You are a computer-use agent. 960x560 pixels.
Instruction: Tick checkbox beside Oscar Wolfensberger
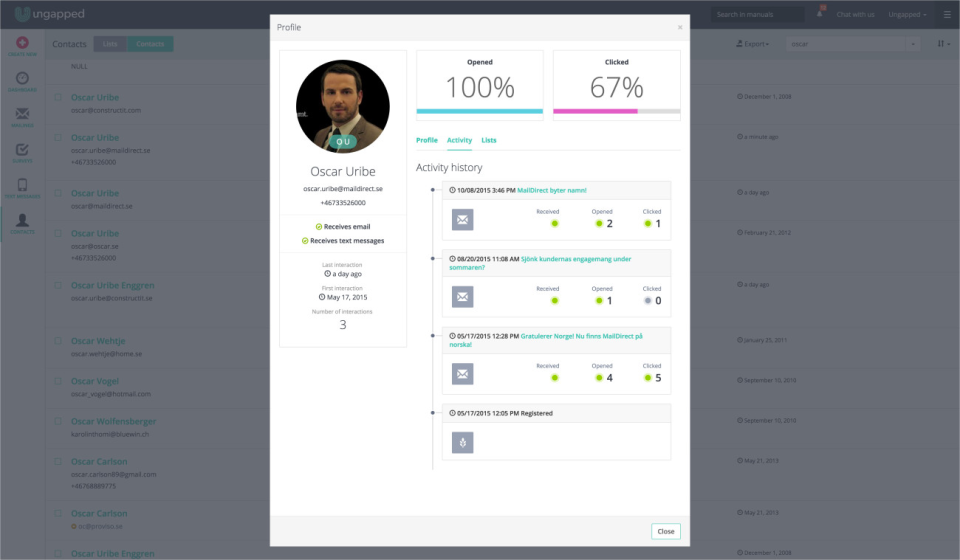pos(58,421)
